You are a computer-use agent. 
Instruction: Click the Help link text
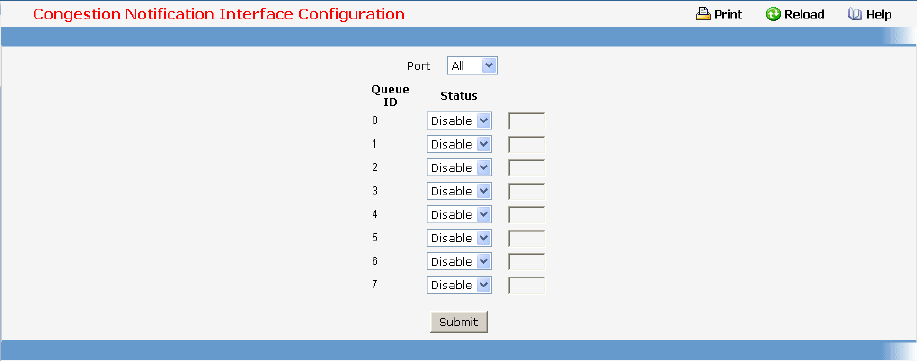[879, 15]
